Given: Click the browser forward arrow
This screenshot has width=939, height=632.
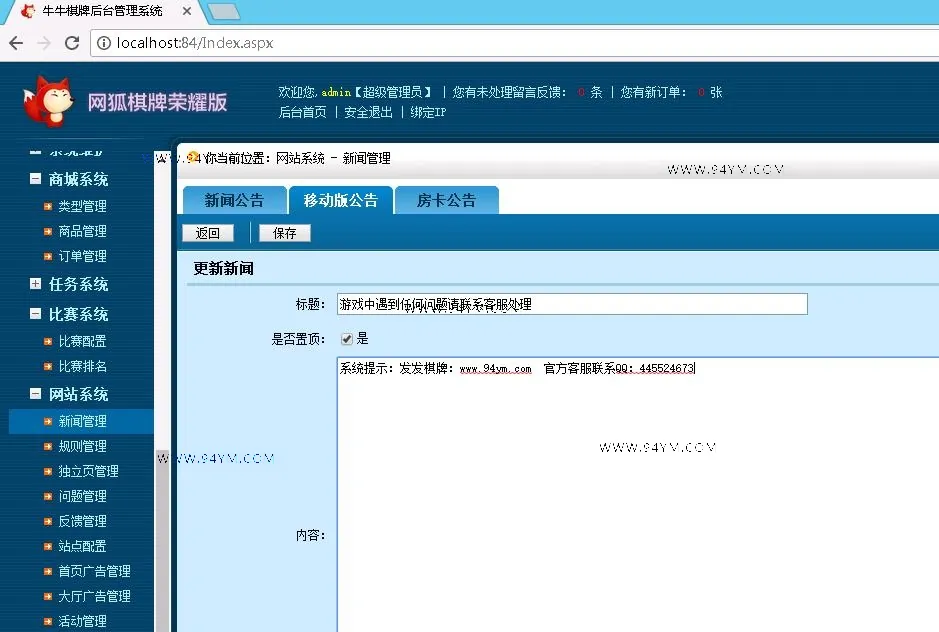Looking at the screenshot, I should tap(44, 43).
